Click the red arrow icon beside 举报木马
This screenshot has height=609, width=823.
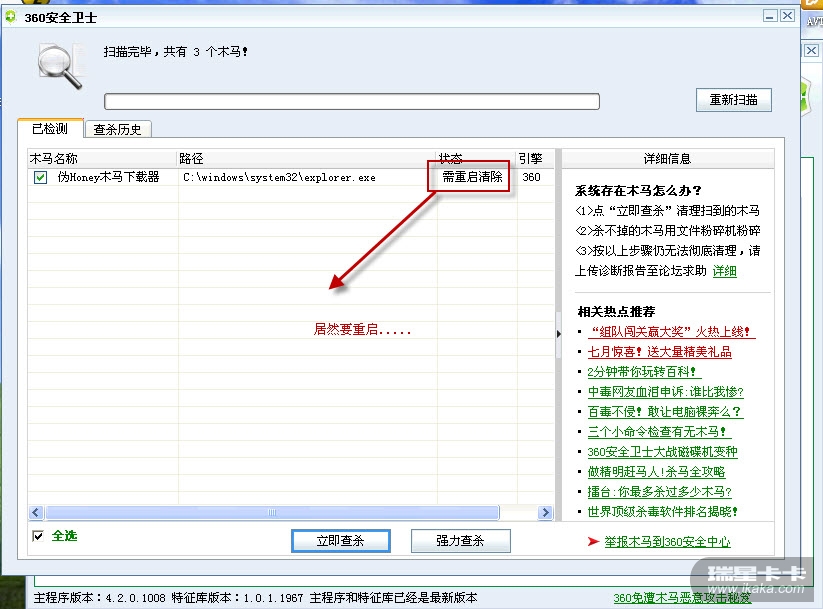[x=593, y=542]
